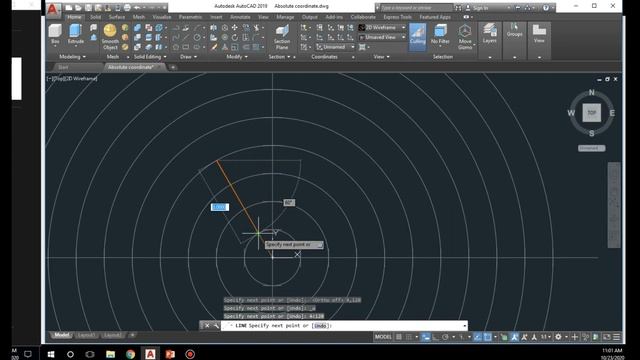640x360 pixels.
Task: Click the Windows Start button in taskbar
Action: tap(51, 354)
